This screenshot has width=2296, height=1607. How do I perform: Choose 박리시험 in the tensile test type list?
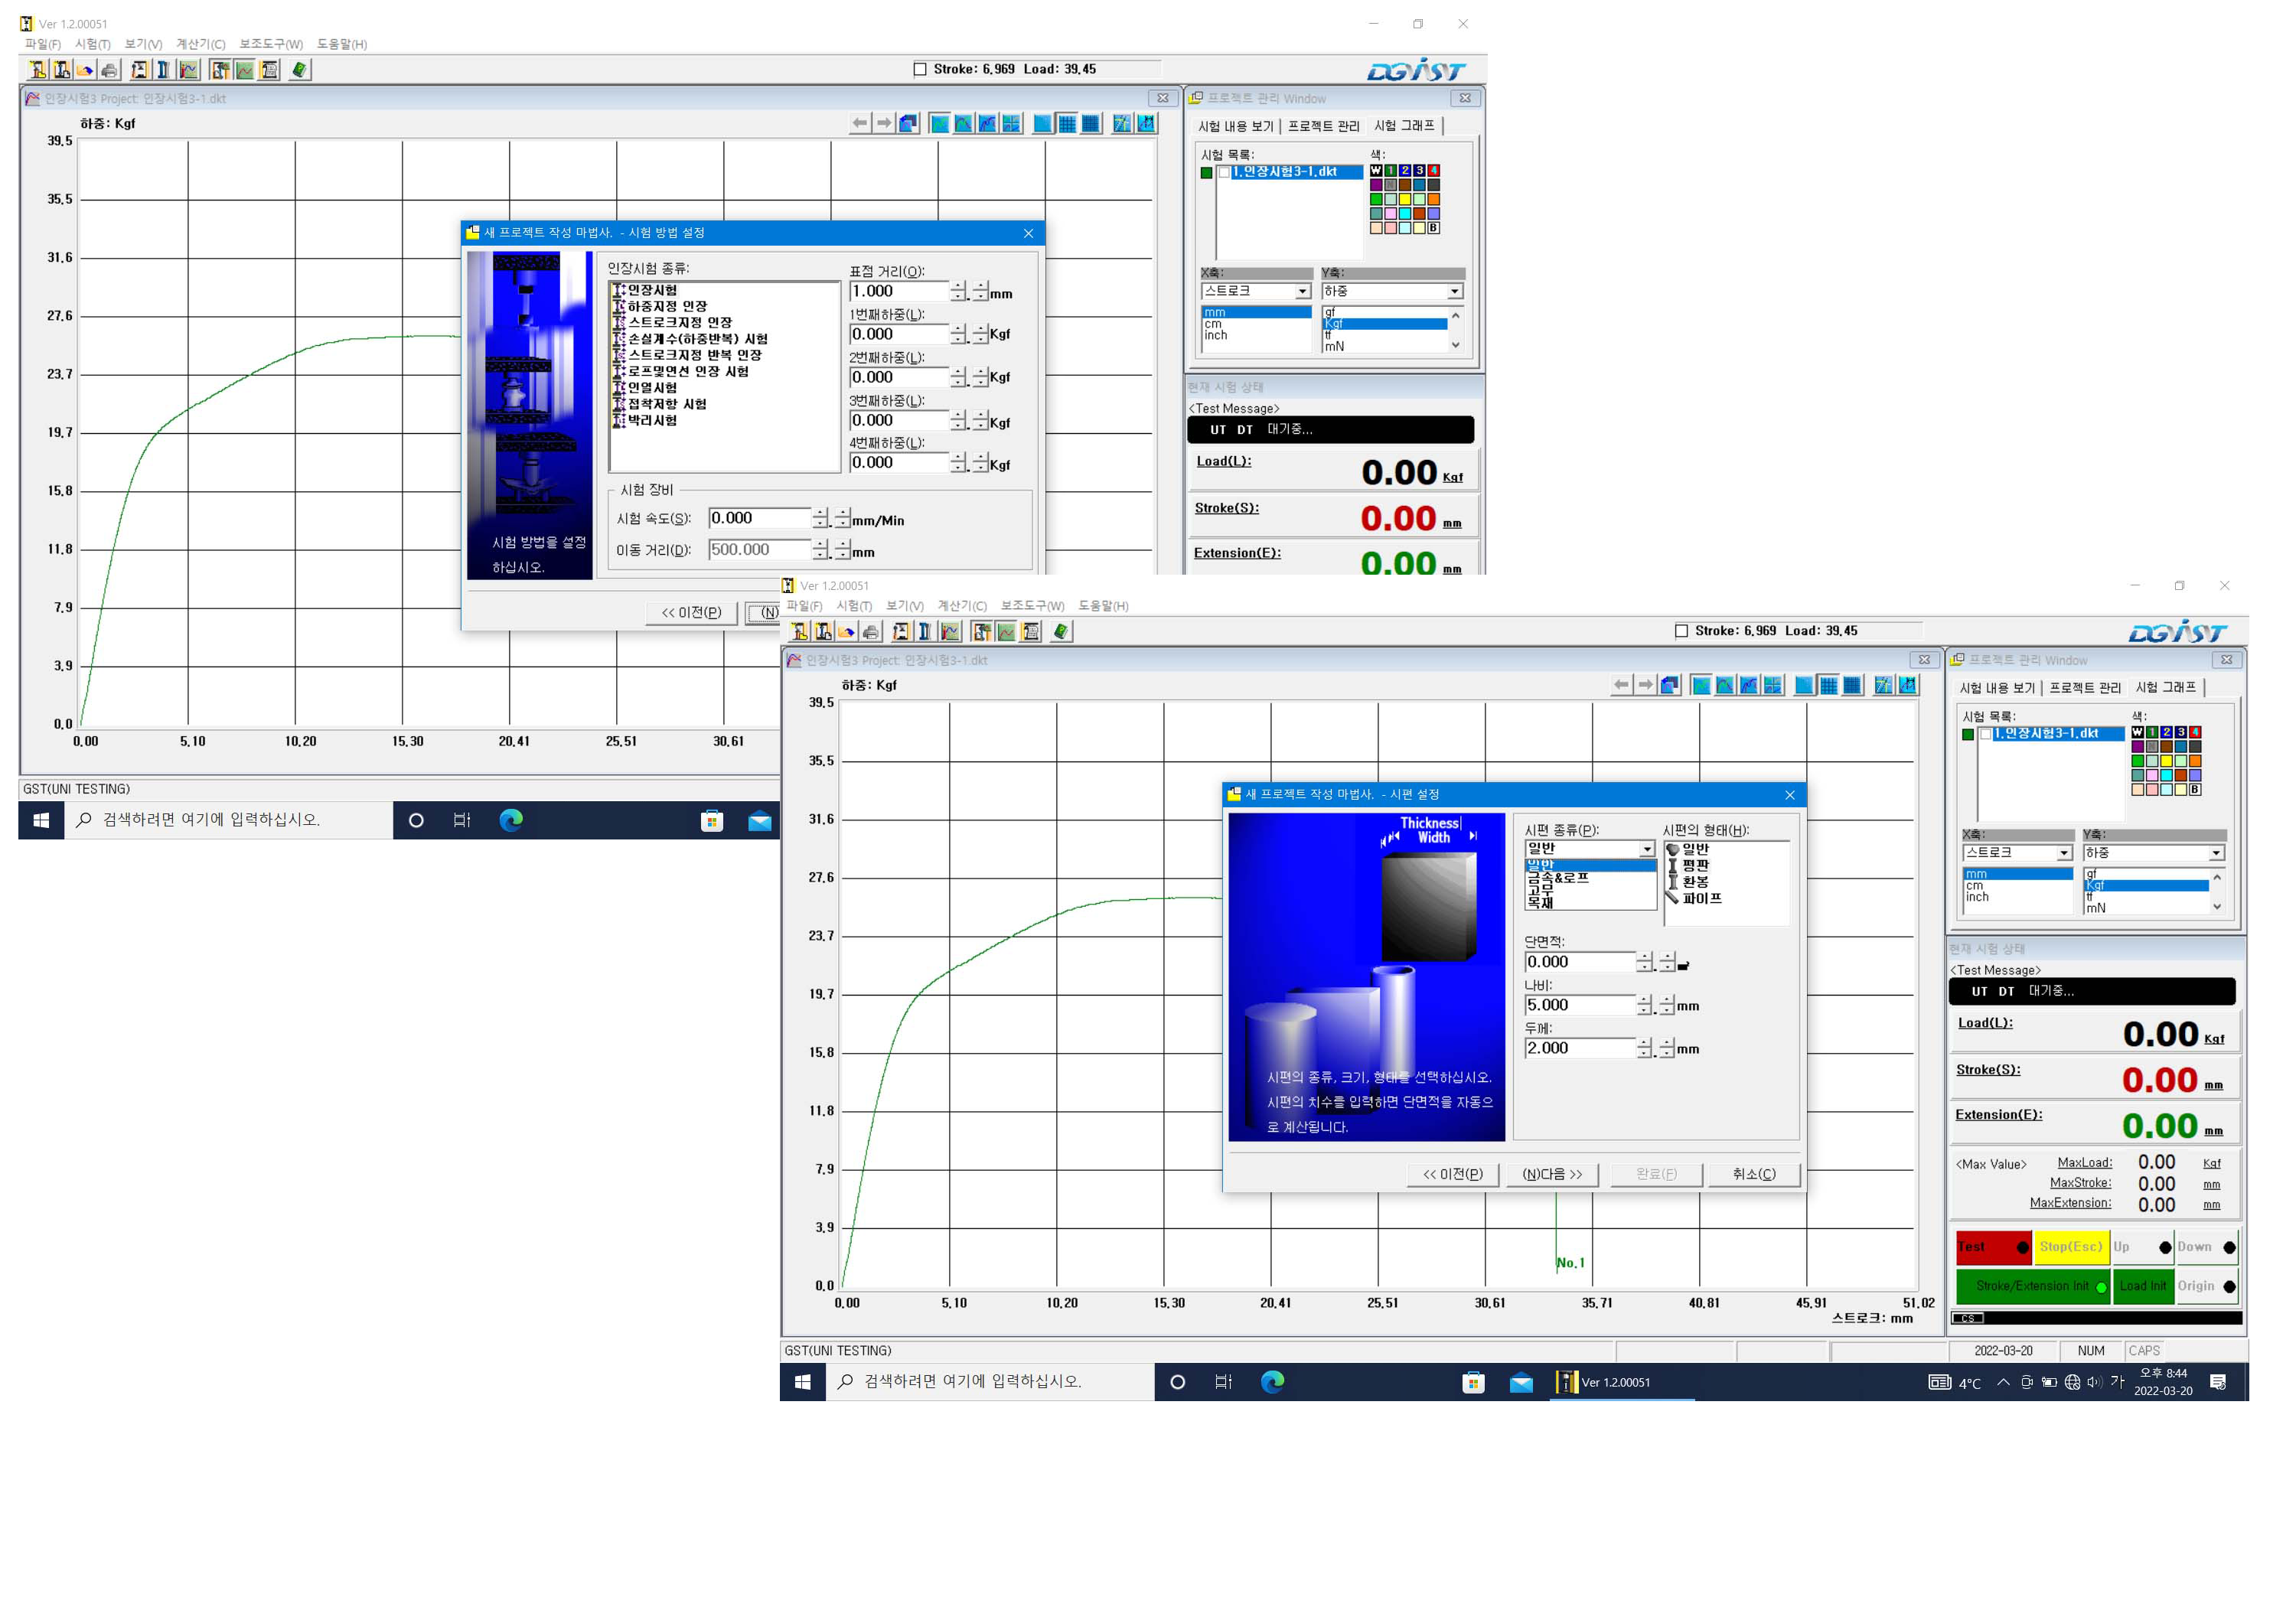click(x=652, y=420)
